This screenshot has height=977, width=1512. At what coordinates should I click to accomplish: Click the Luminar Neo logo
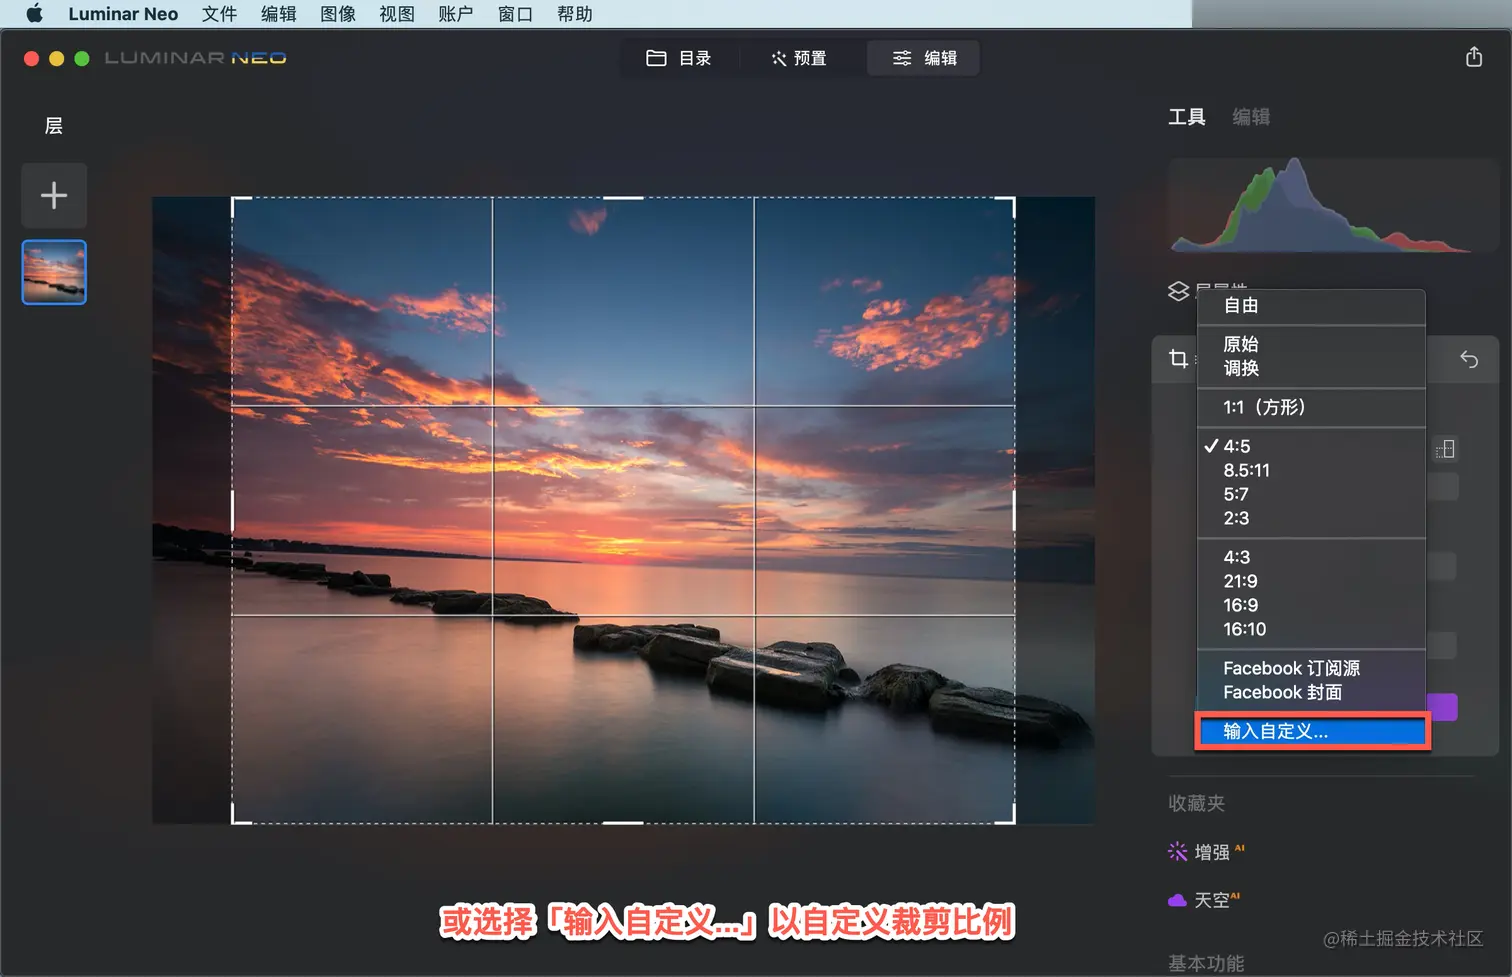(x=195, y=58)
